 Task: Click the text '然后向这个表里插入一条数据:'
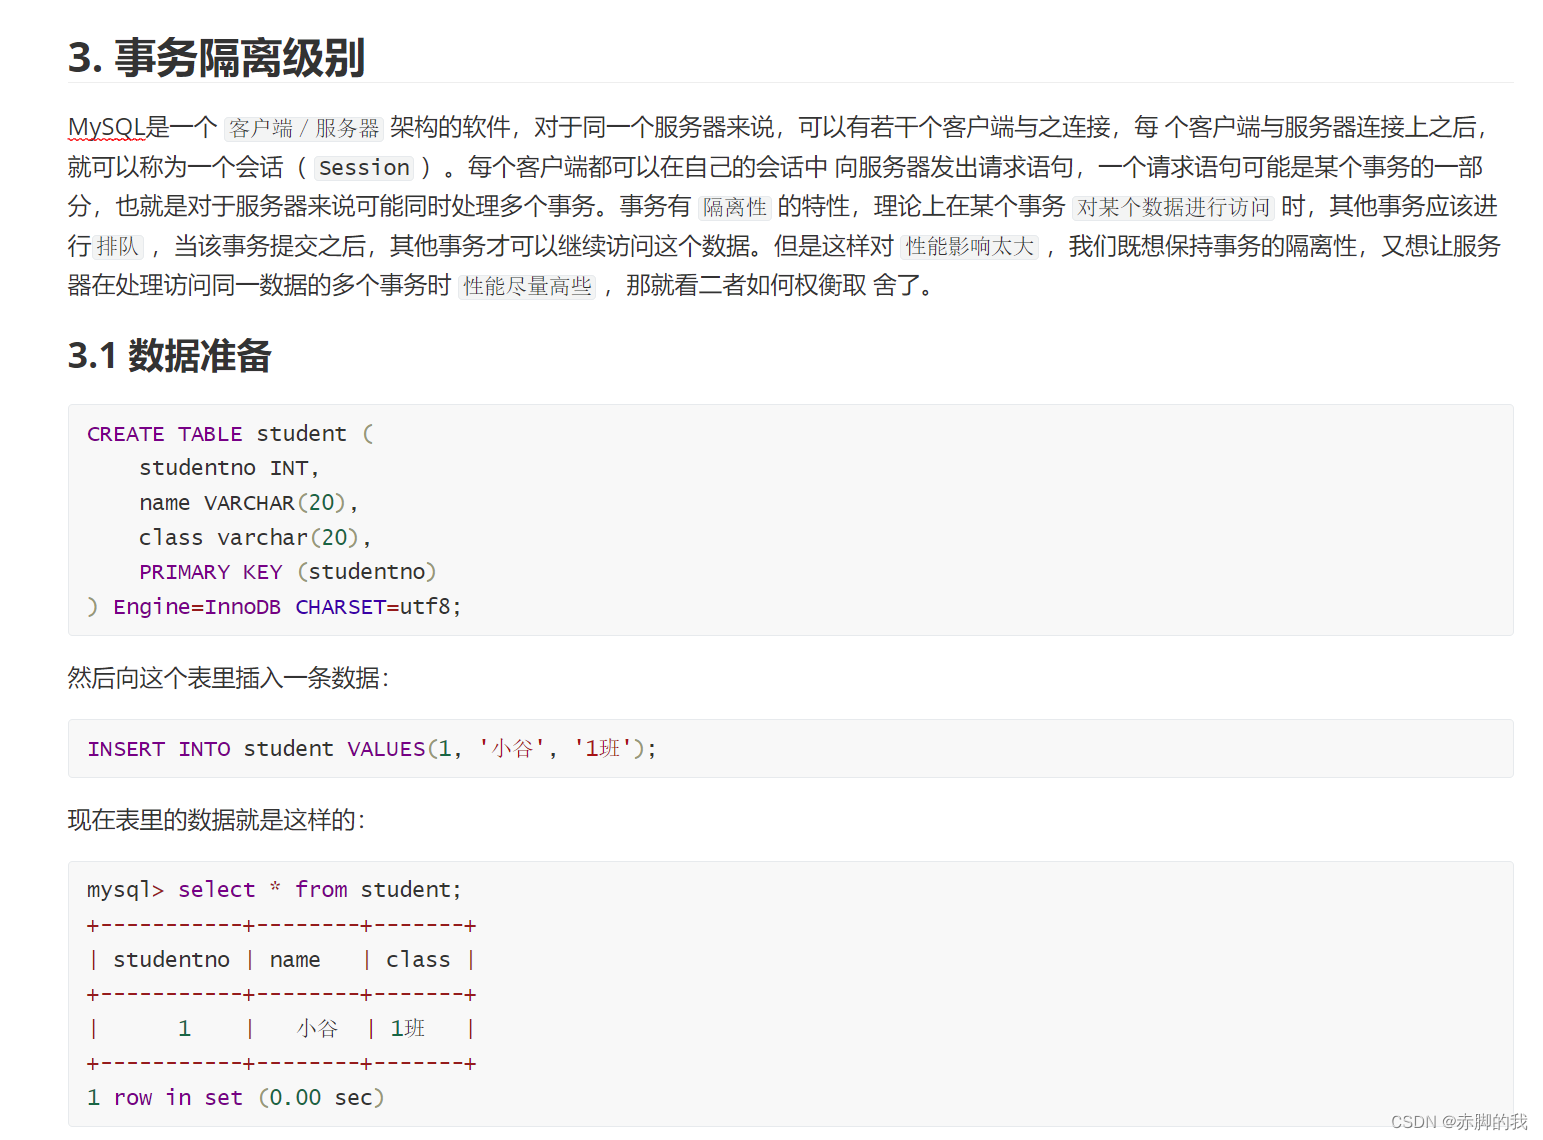point(228,678)
